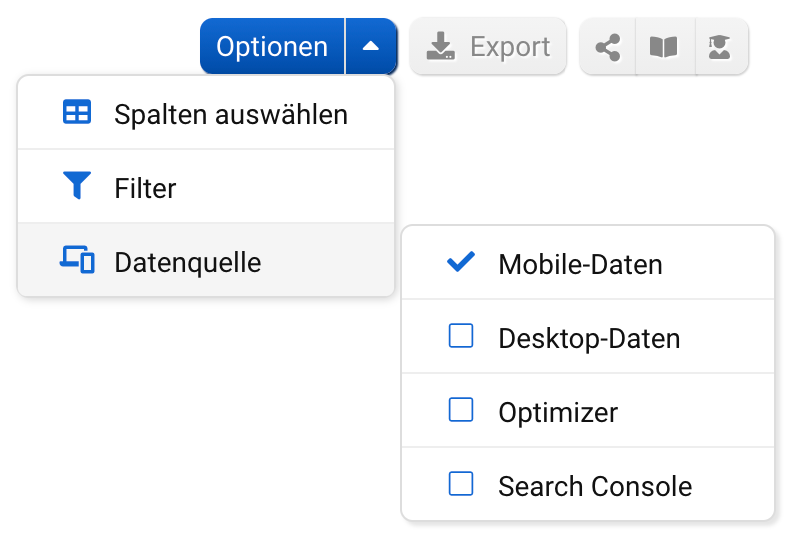Expand the Datenquelle submenu entry
The width and height of the screenshot is (796, 550).
(187, 262)
